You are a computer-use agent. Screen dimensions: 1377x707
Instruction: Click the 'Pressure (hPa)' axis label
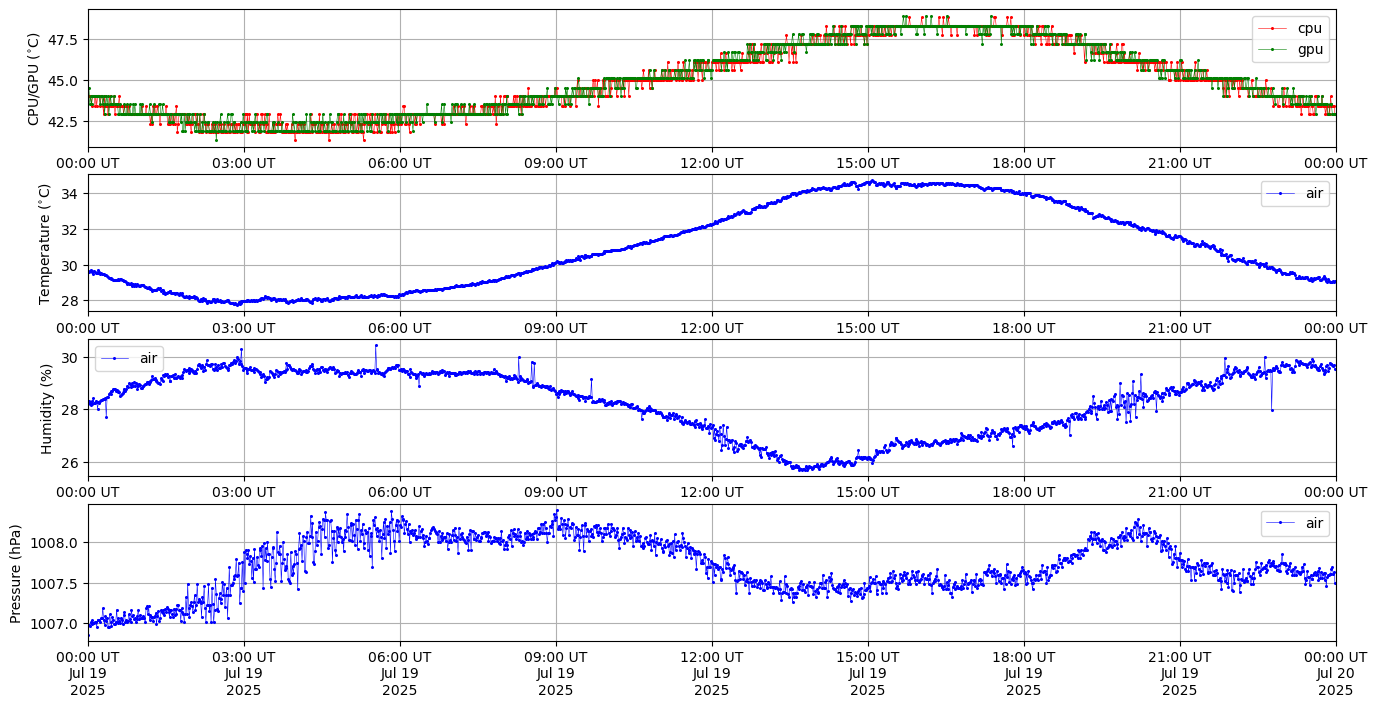pyautogui.click(x=16, y=573)
